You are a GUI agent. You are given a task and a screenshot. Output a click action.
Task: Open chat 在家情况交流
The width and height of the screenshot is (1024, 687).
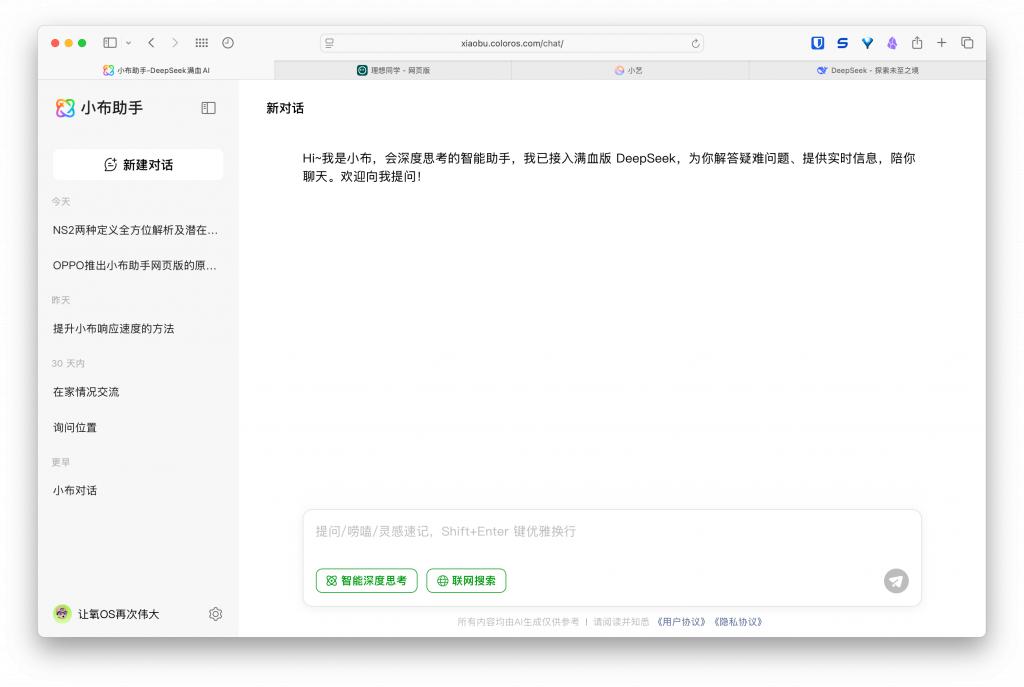(86, 392)
